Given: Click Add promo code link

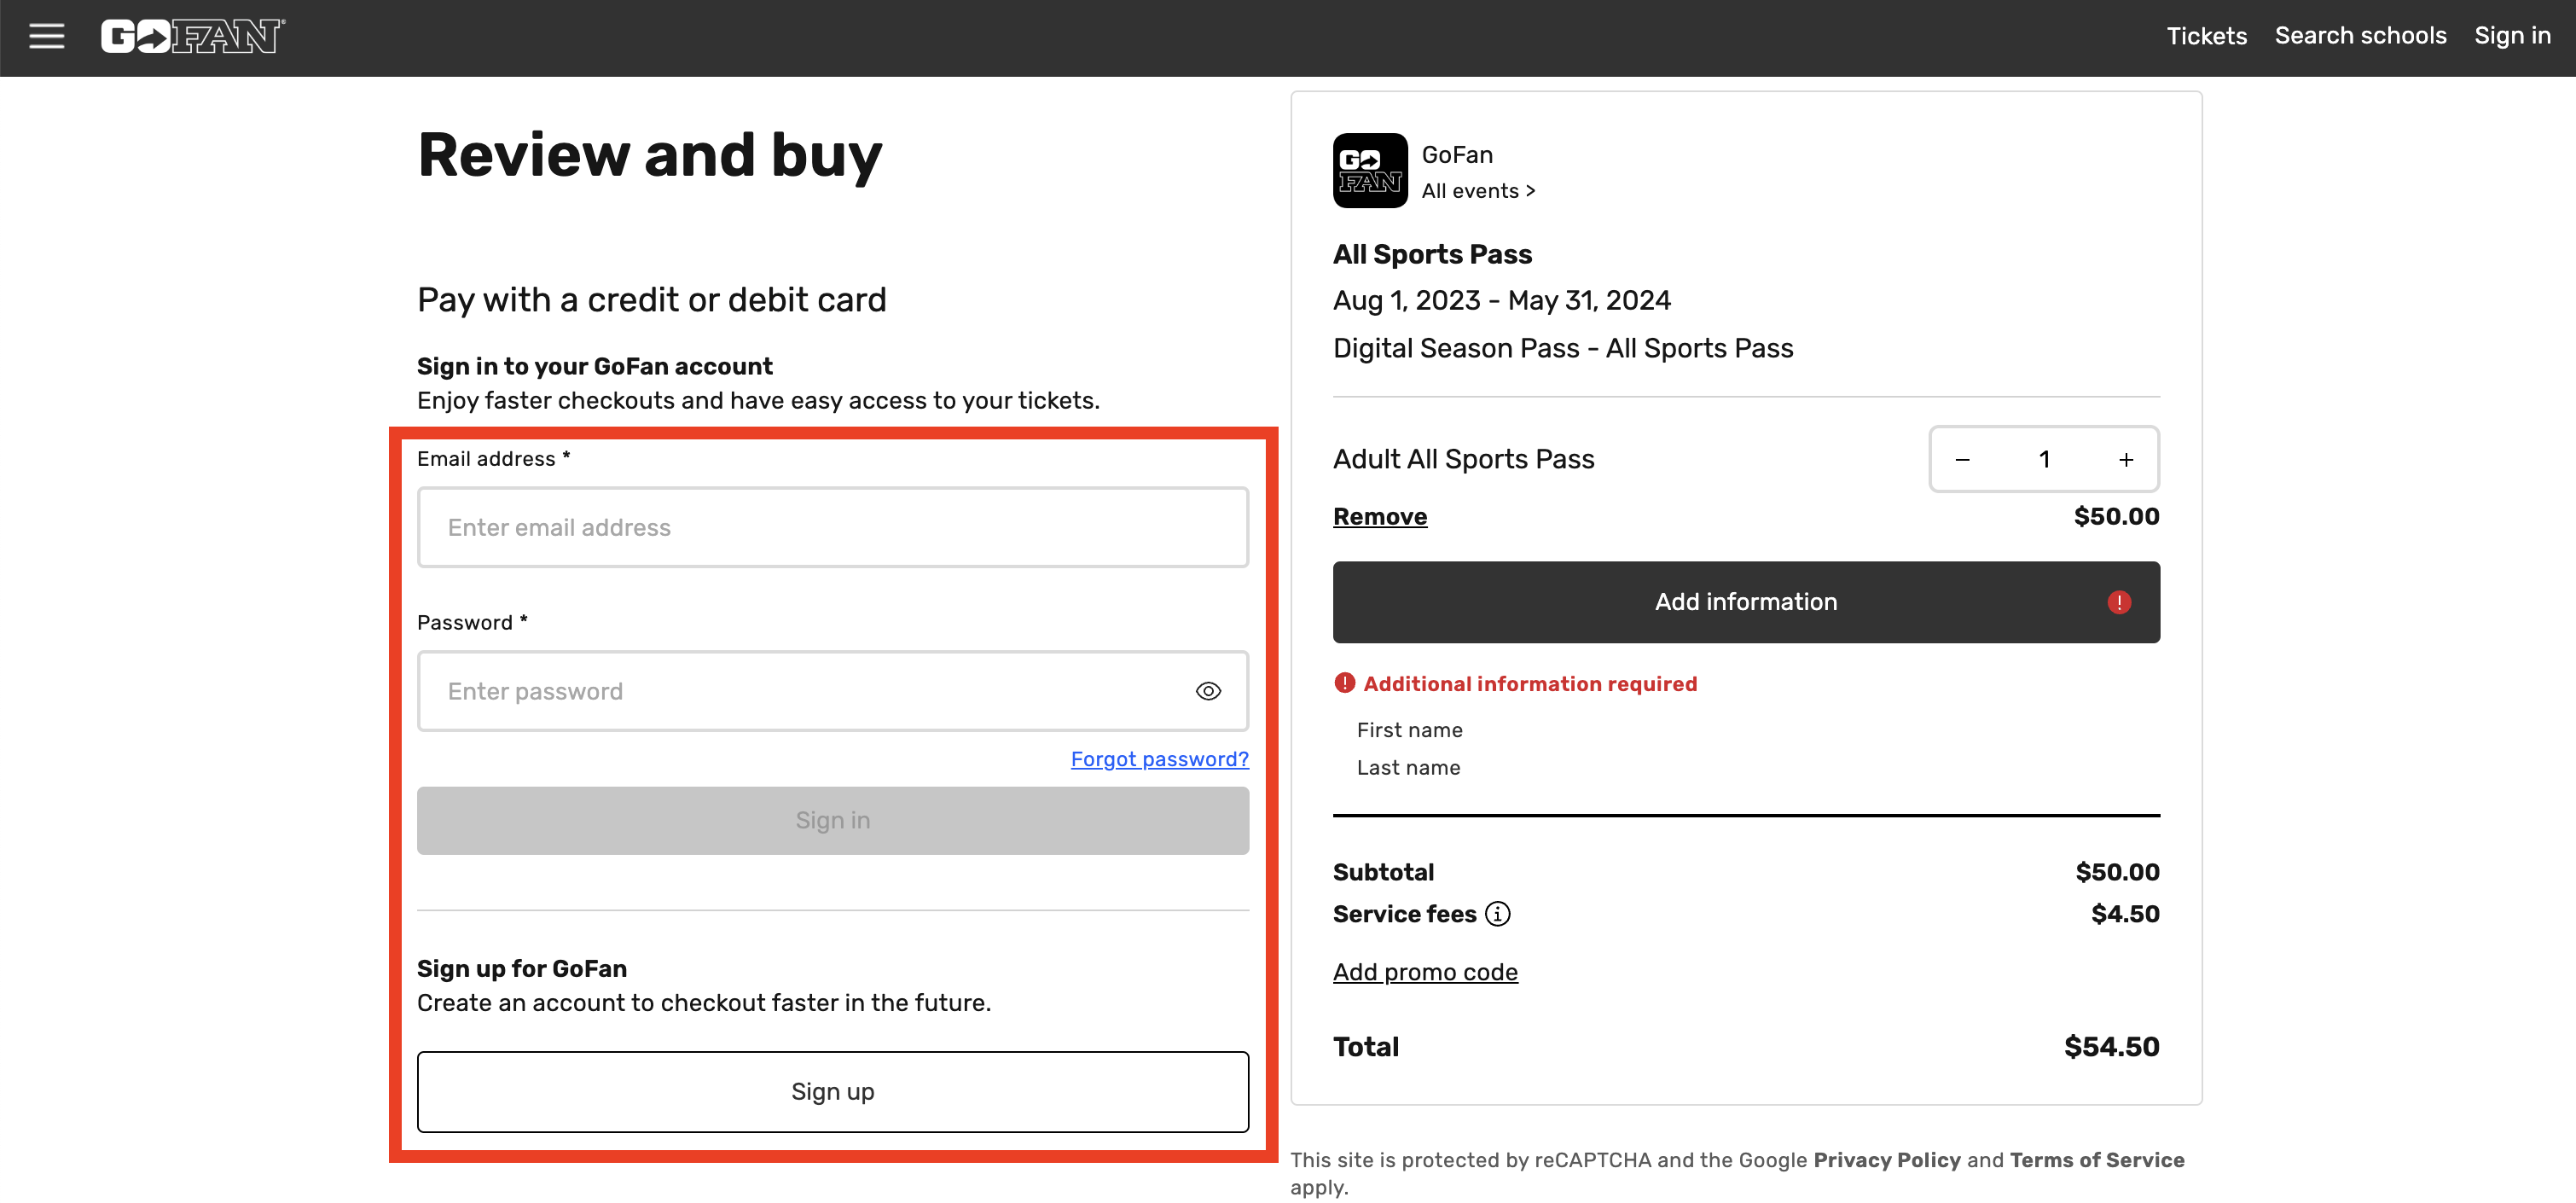Looking at the screenshot, I should [x=1425, y=972].
